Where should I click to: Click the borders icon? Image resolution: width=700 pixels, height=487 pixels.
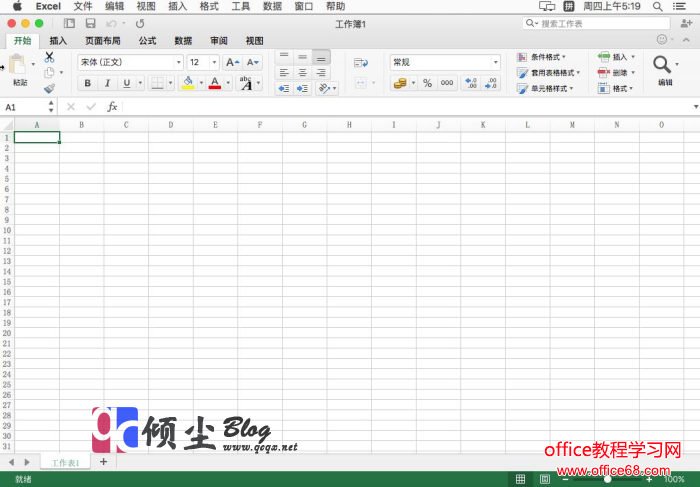157,83
